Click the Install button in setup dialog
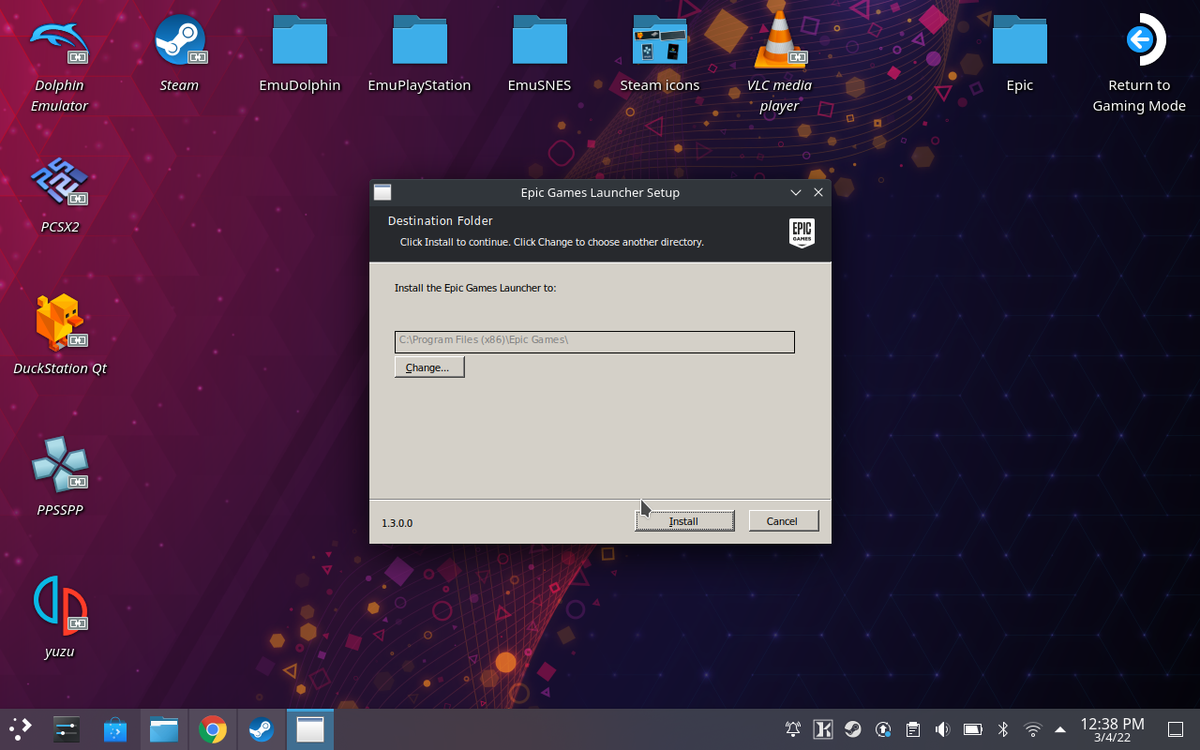 (684, 521)
